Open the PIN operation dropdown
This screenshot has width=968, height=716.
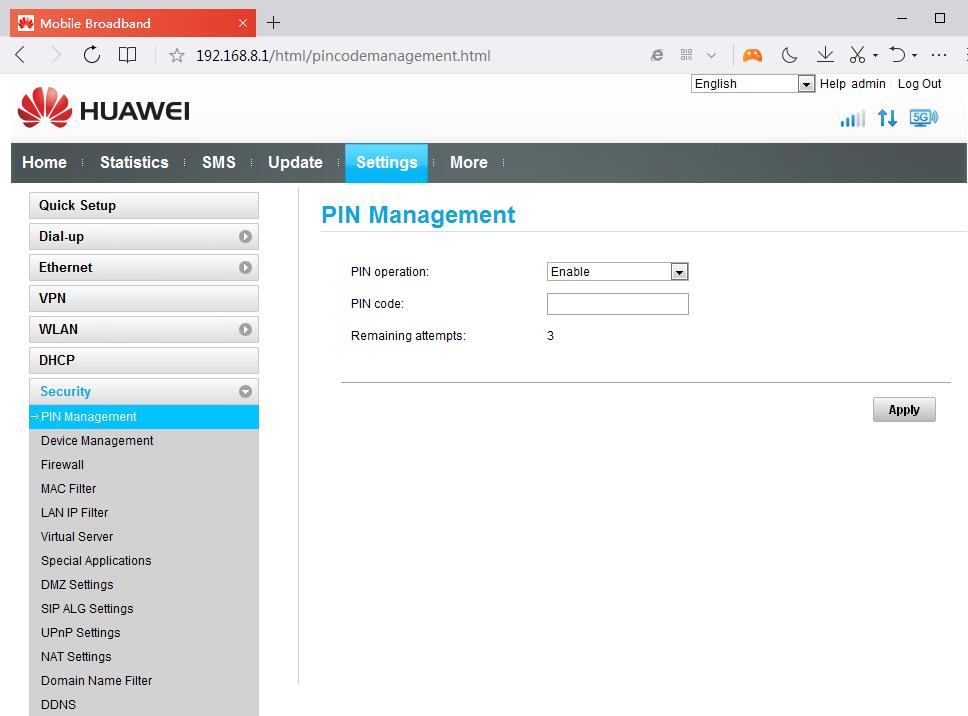coord(617,272)
